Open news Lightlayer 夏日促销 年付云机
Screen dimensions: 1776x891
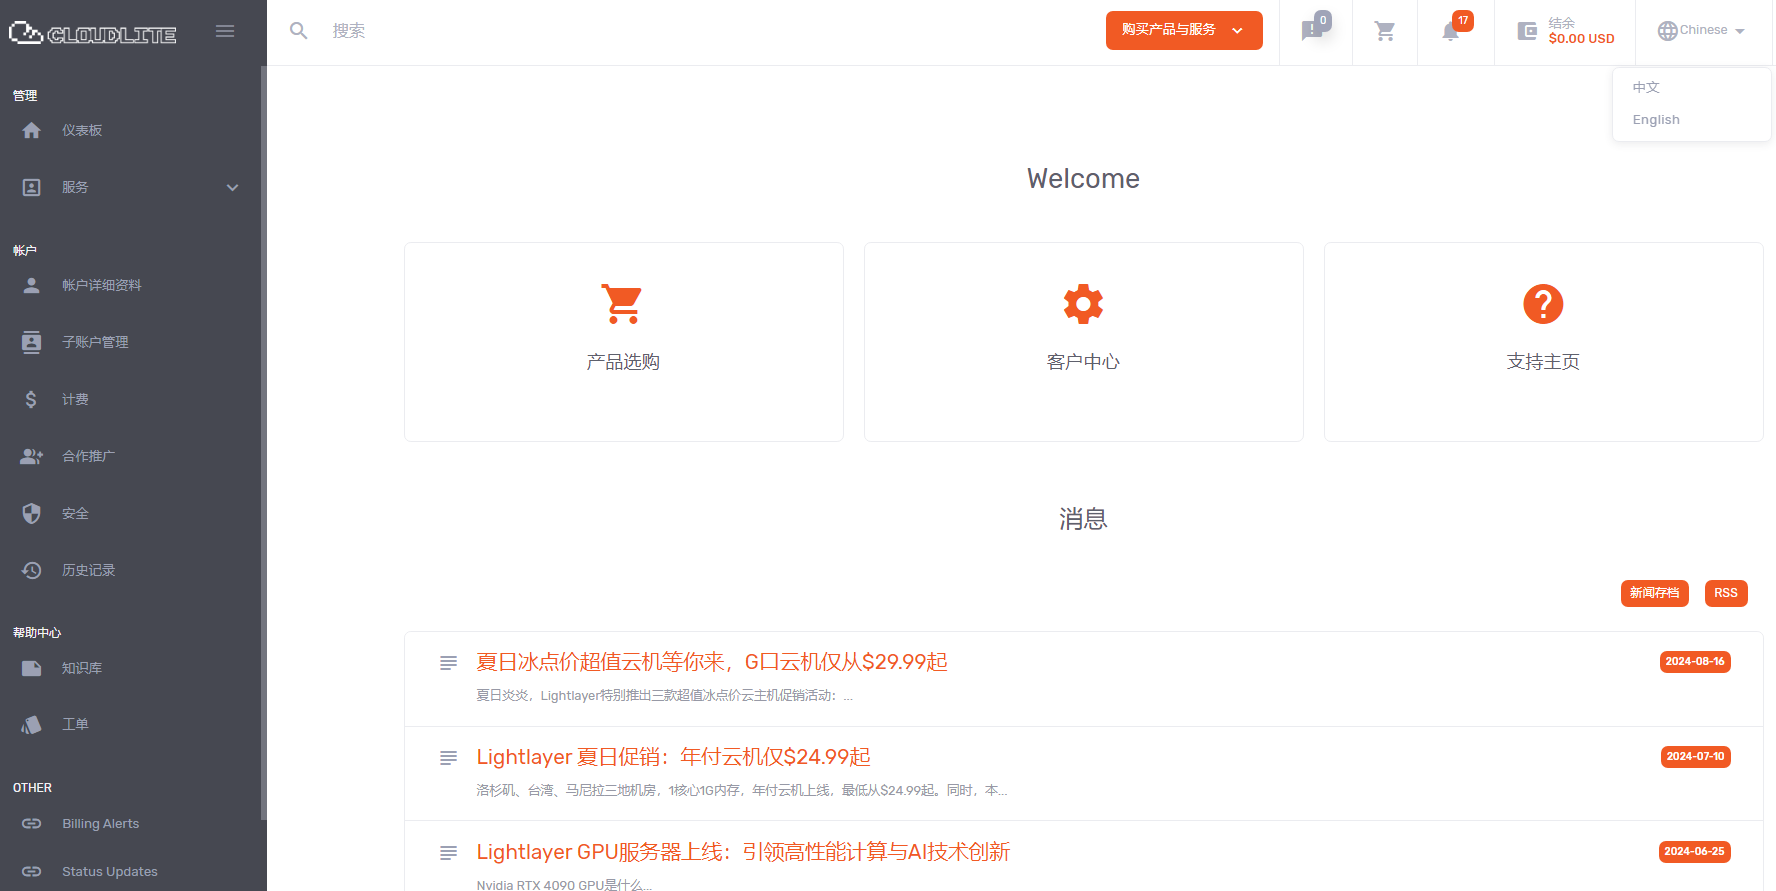click(673, 757)
